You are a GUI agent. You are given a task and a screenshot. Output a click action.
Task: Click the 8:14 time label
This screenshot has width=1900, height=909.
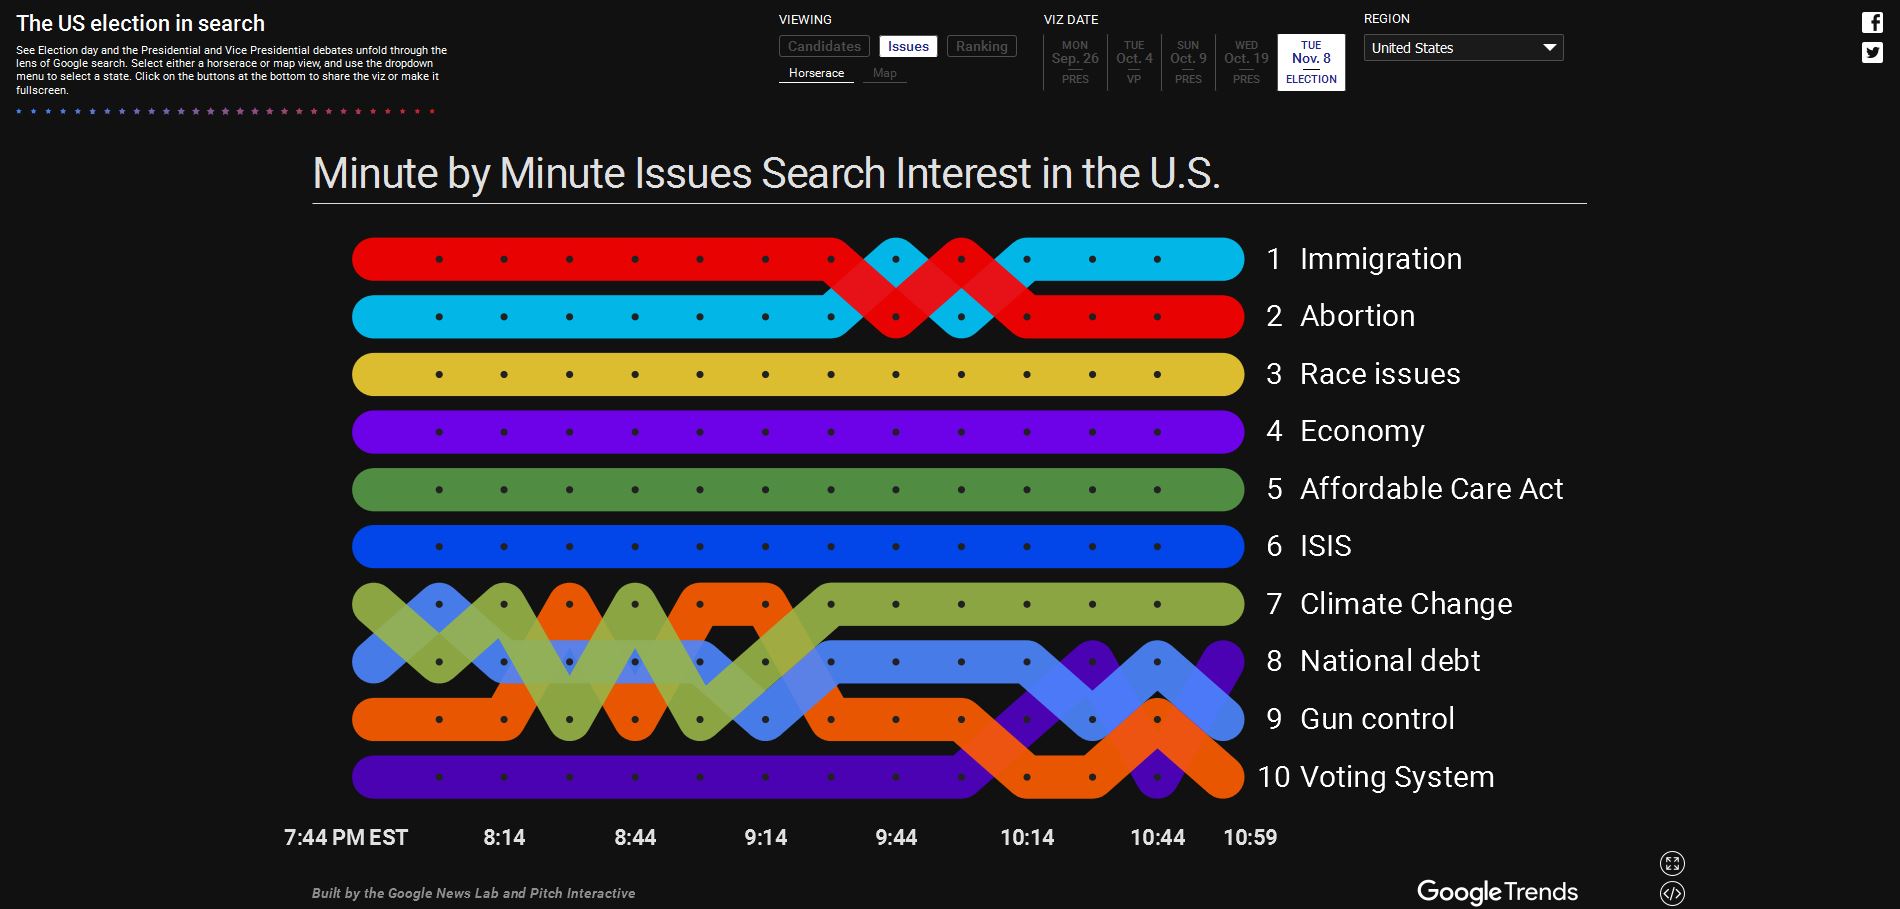(x=504, y=838)
